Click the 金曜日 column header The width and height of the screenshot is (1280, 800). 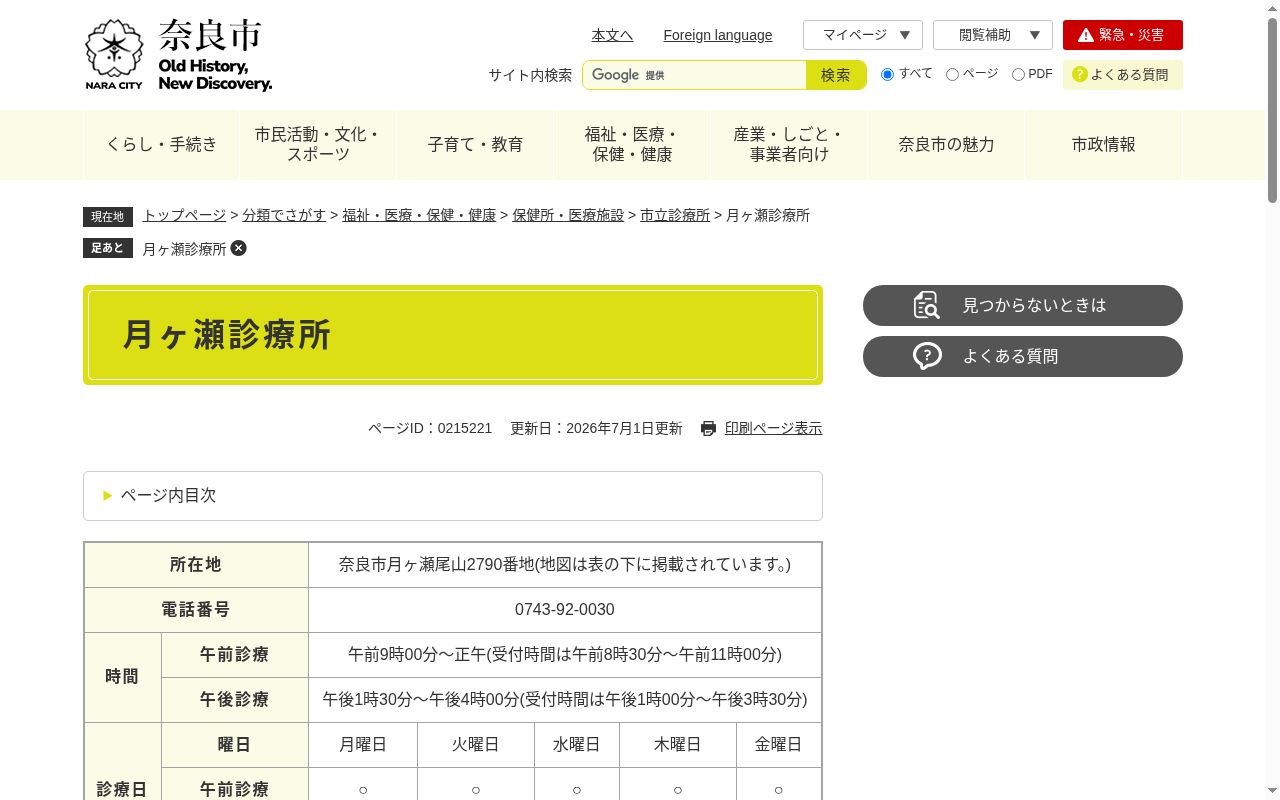[x=779, y=745]
